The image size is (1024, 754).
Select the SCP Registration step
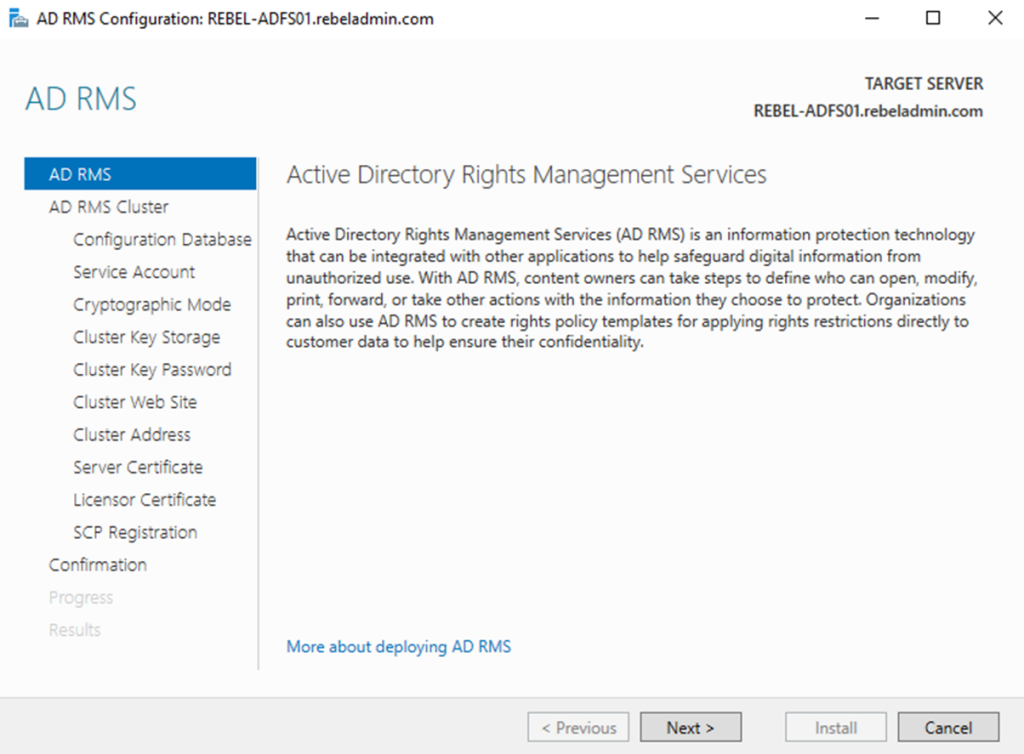click(x=135, y=532)
